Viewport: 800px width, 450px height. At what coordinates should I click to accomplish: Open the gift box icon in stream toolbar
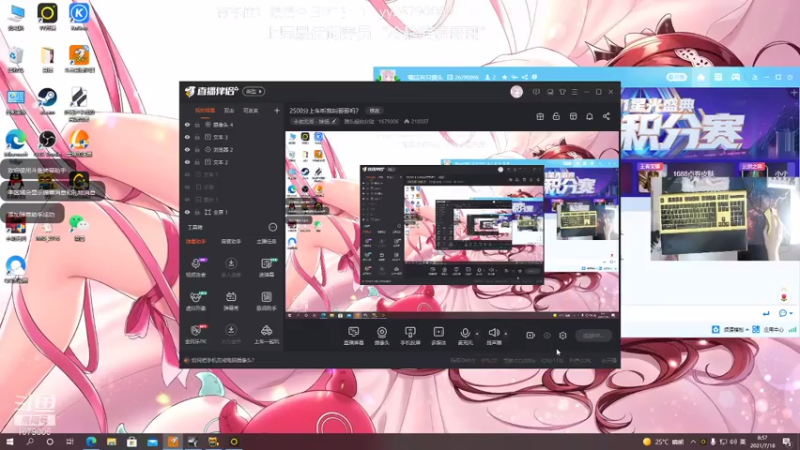click(540, 116)
